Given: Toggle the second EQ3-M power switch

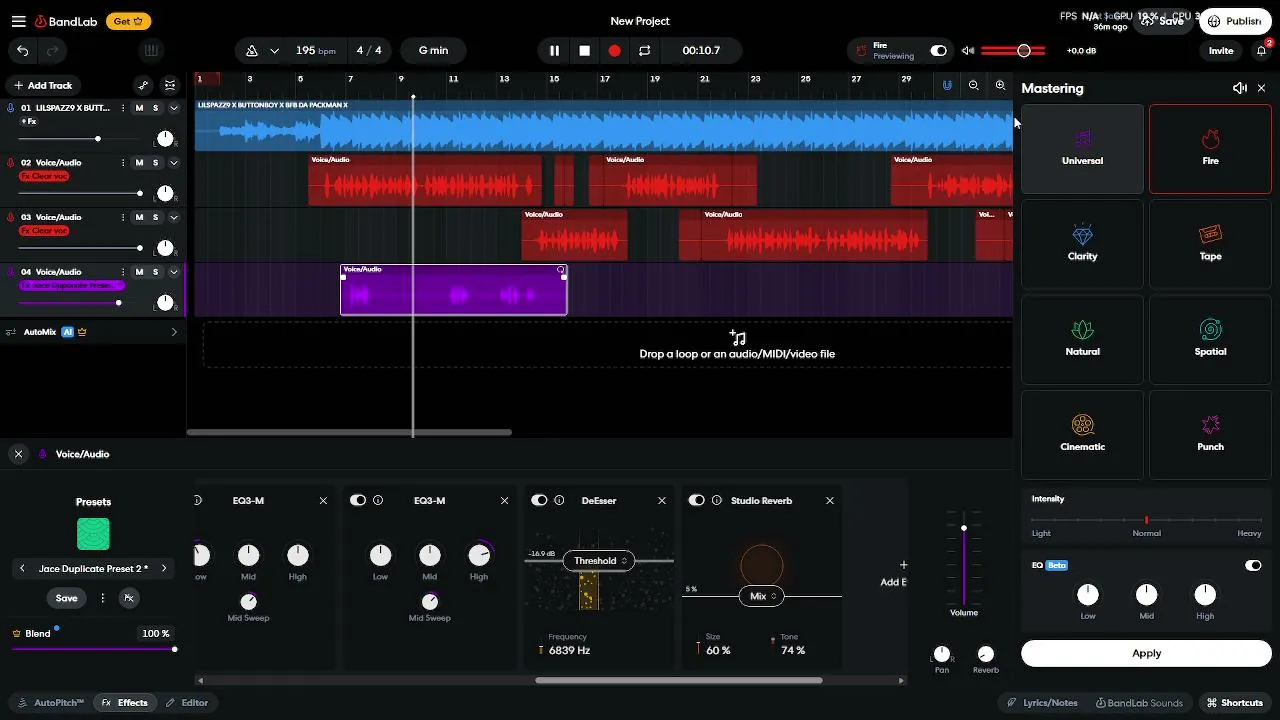Looking at the screenshot, I should tap(358, 500).
